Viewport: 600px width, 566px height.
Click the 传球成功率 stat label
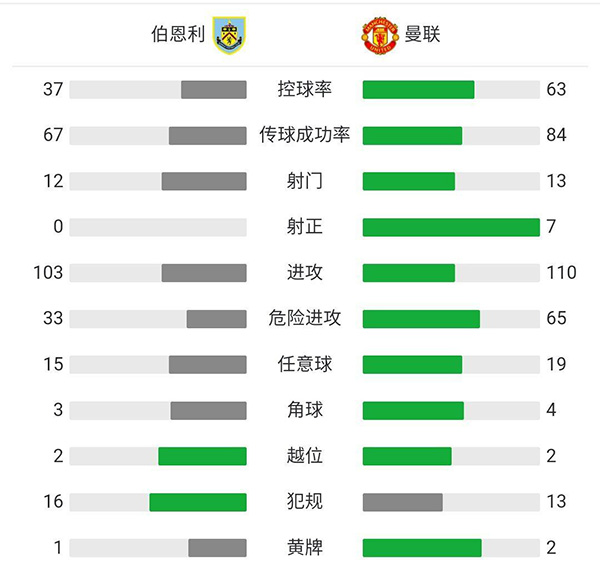304,135
